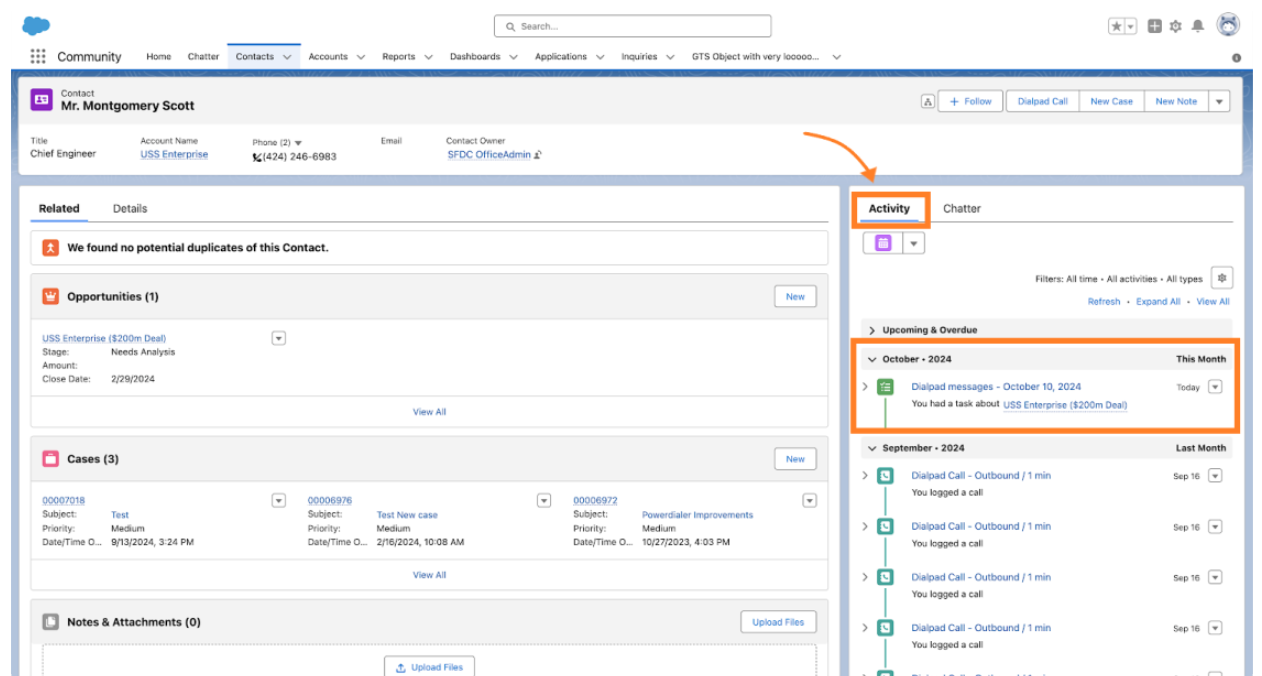Click the global search field
This screenshot has height=676, width=1262.
click(632, 26)
